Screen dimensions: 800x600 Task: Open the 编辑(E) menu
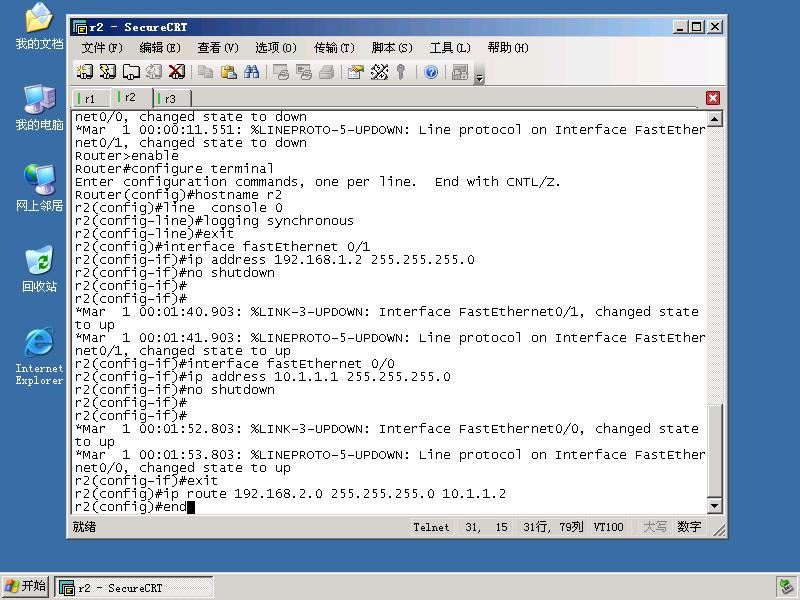(160, 48)
